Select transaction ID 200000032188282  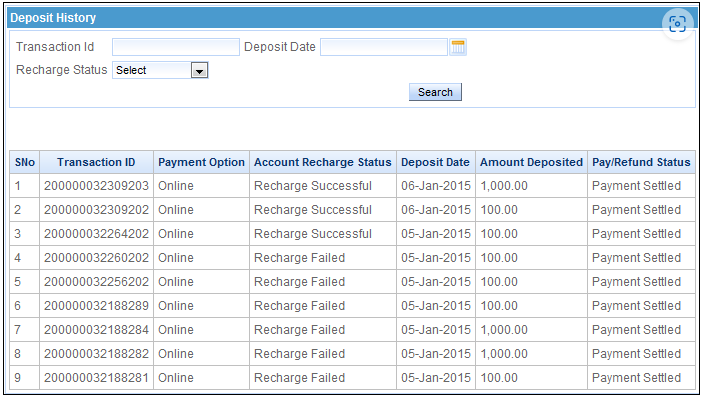pos(96,354)
